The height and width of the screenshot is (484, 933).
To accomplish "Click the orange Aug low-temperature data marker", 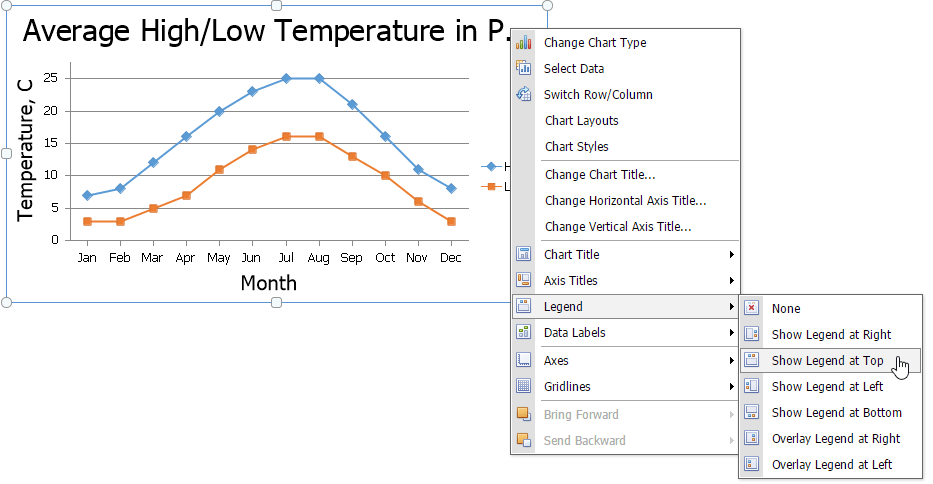I will [x=319, y=136].
